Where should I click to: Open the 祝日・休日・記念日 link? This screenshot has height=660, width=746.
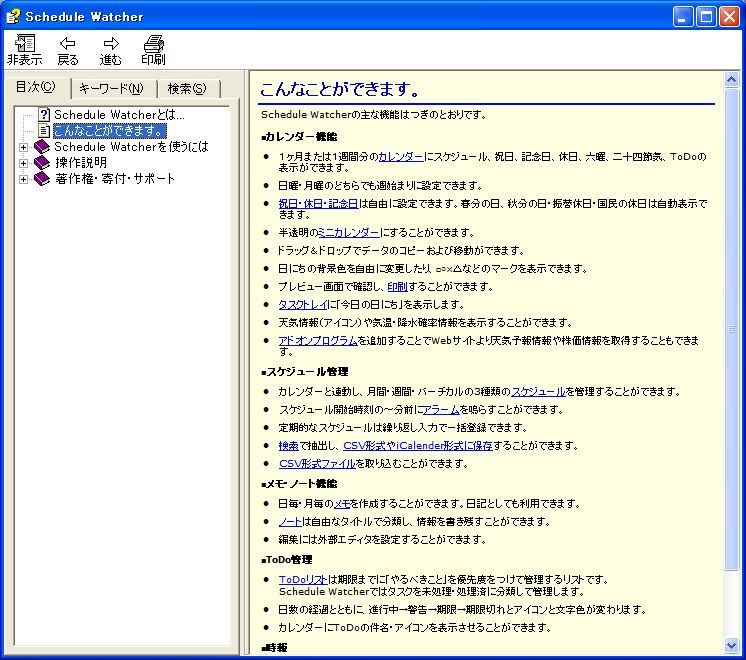(318, 204)
